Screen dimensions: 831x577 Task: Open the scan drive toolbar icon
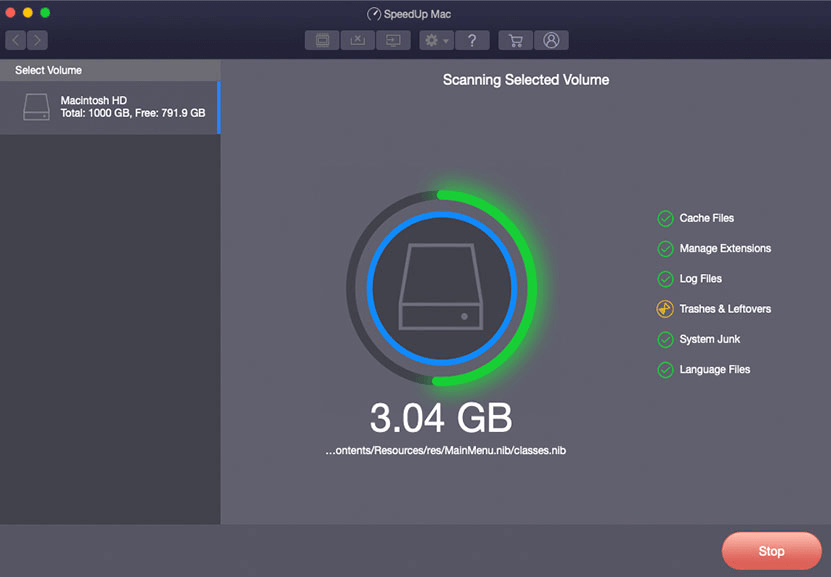coord(320,40)
